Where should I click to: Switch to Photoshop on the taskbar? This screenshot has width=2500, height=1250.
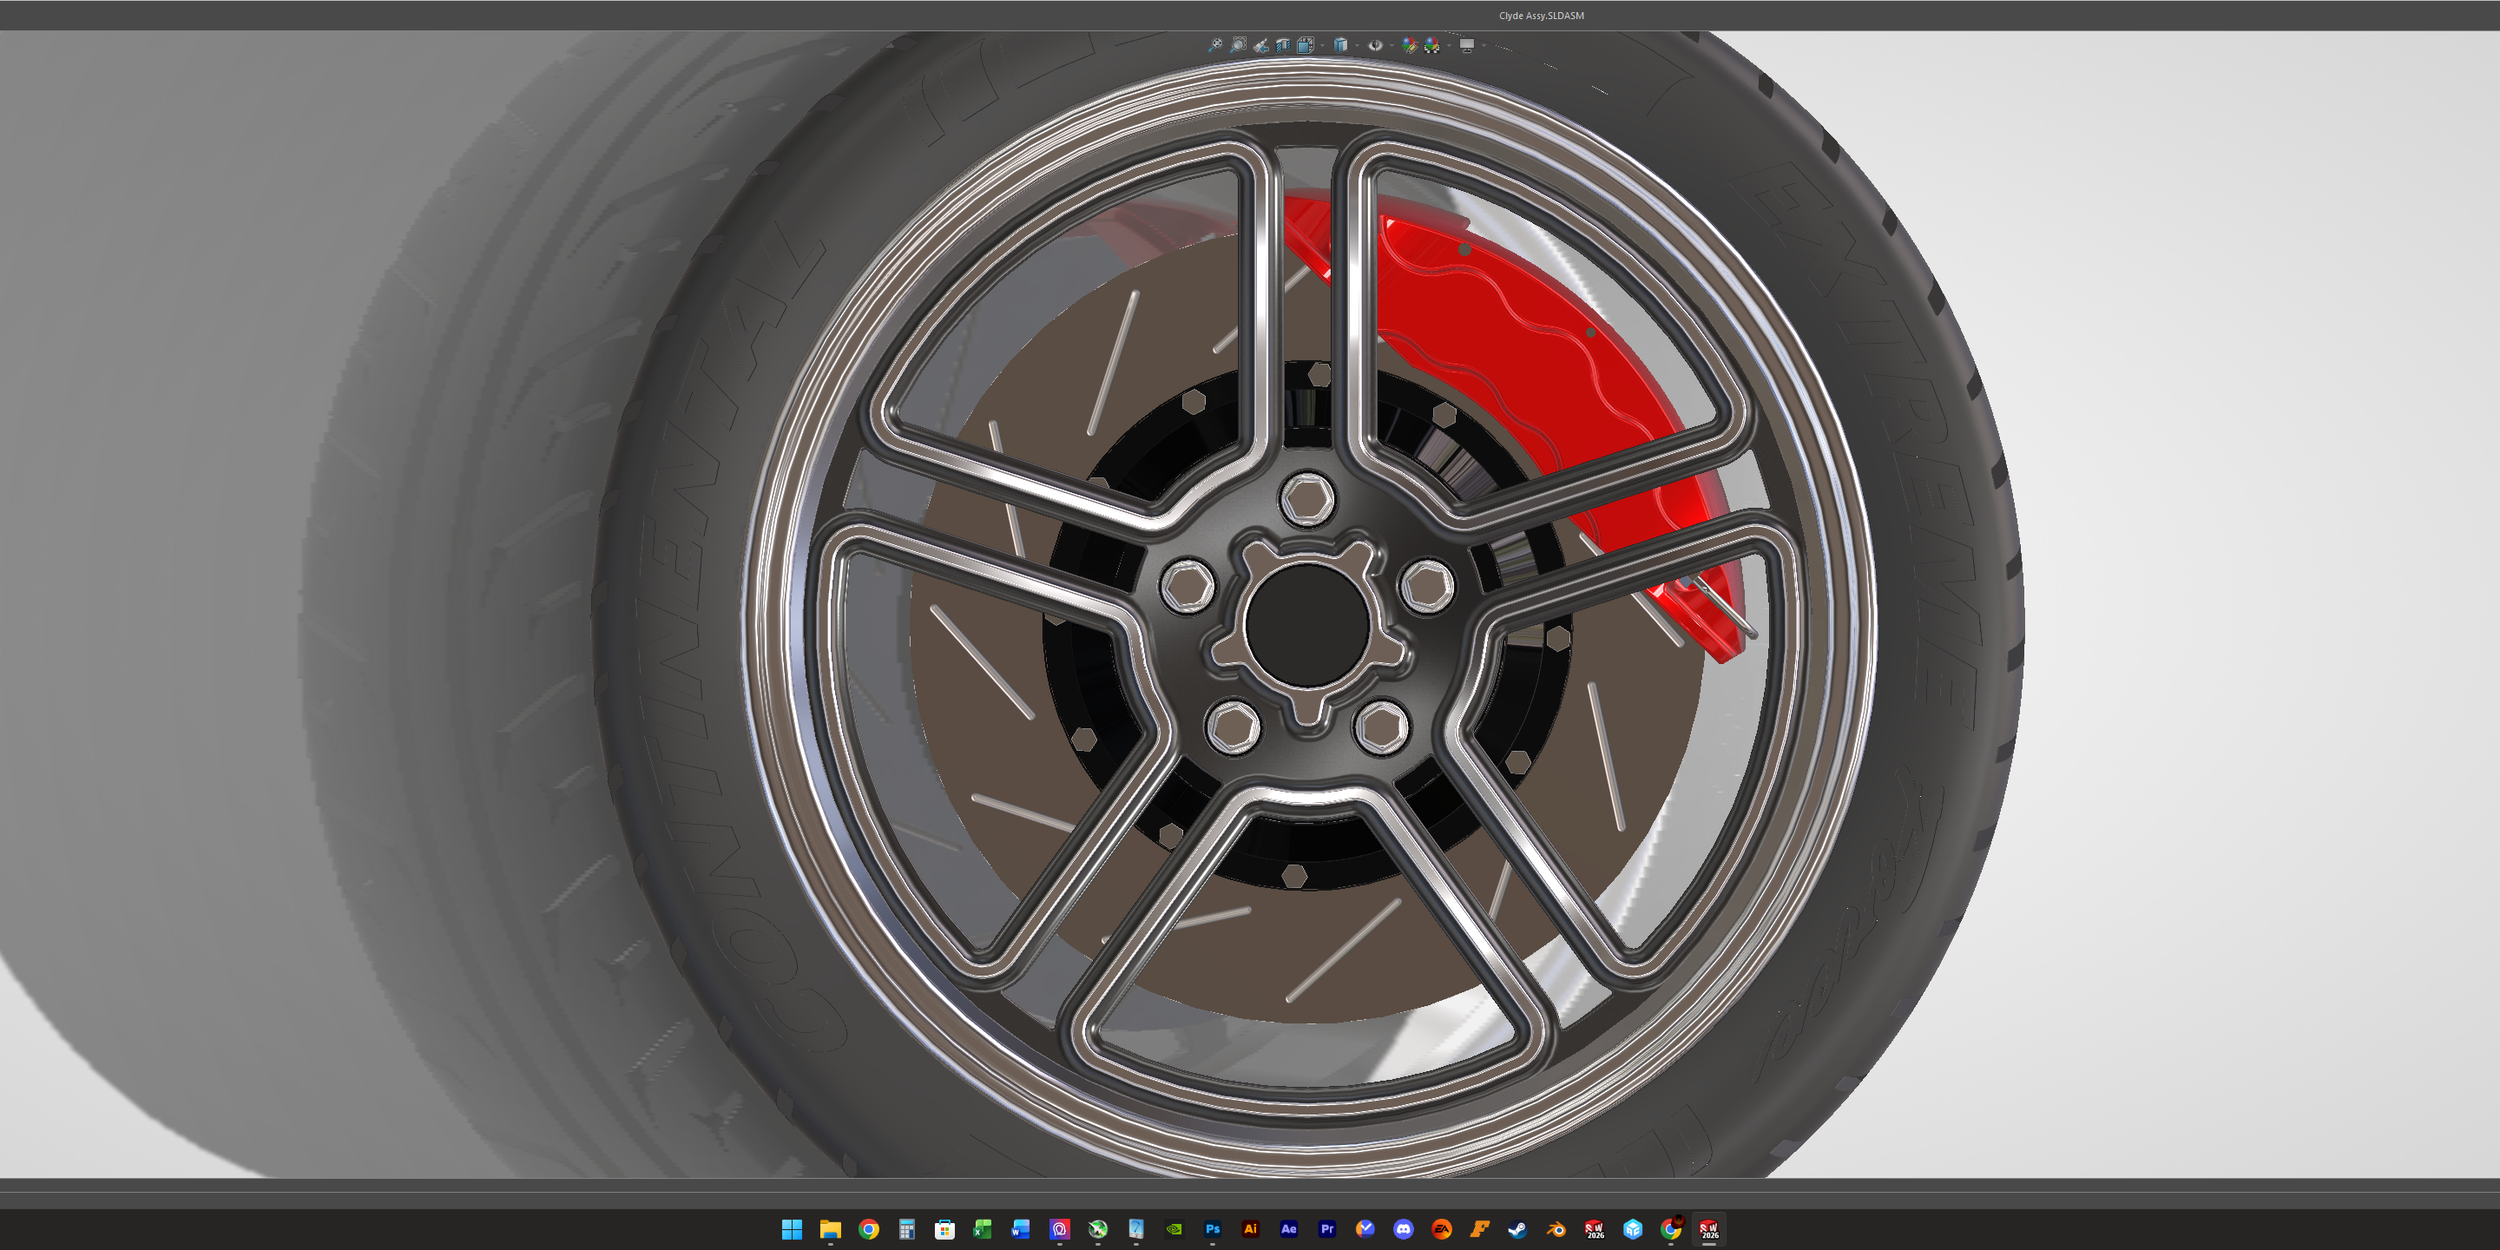(x=1212, y=1229)
